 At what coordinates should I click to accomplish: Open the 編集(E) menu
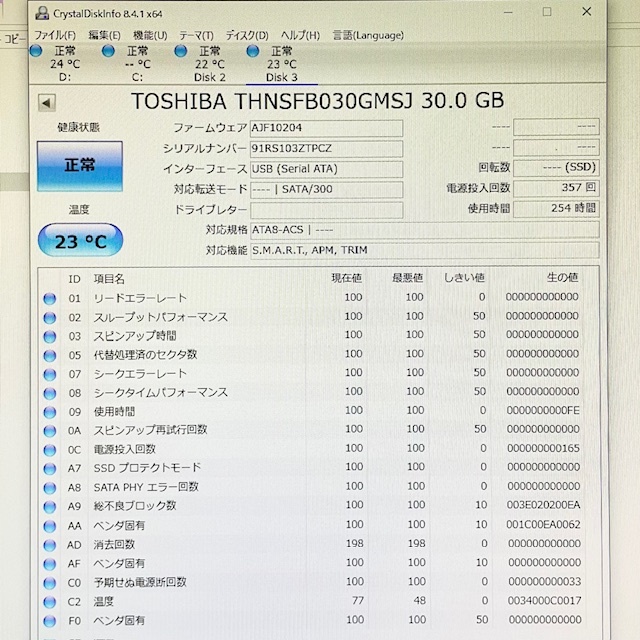click(x=104, y=36)
